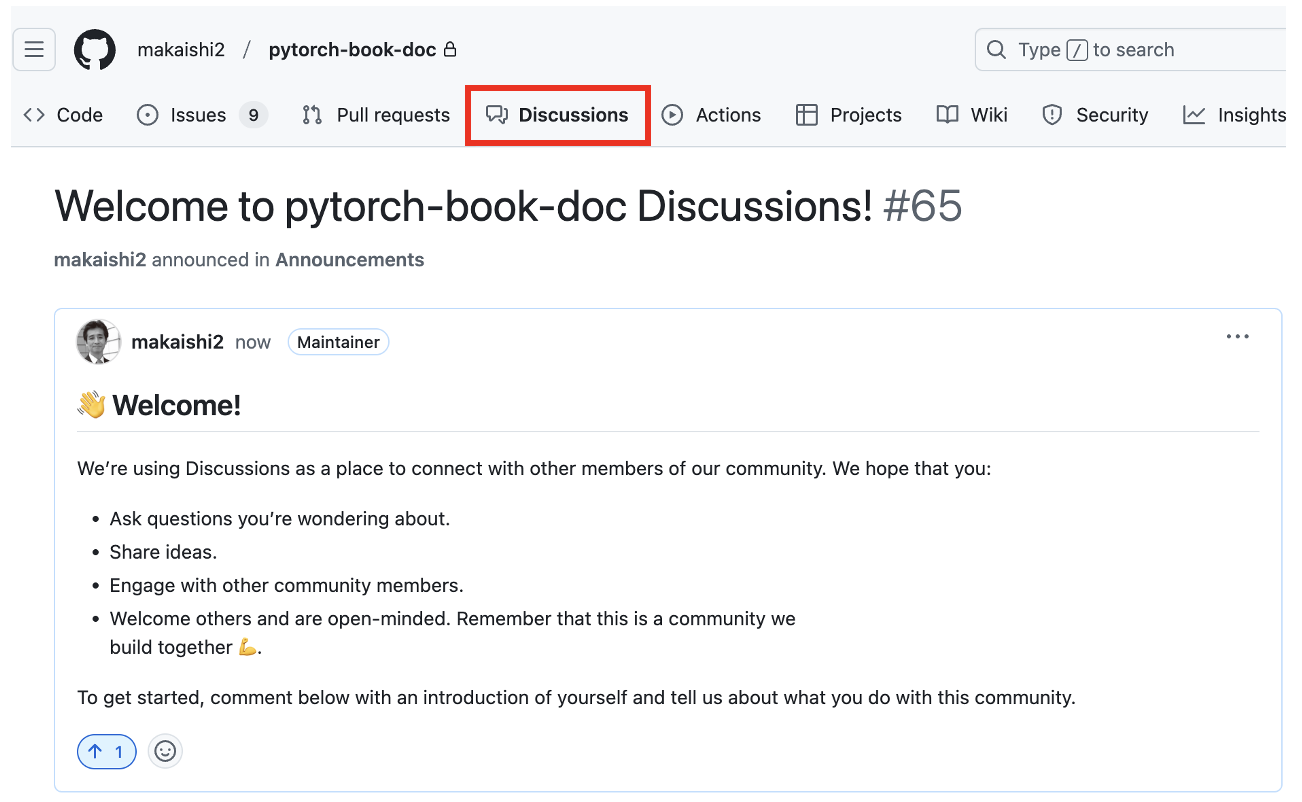Click the Maintainer badge

[338, 342]
